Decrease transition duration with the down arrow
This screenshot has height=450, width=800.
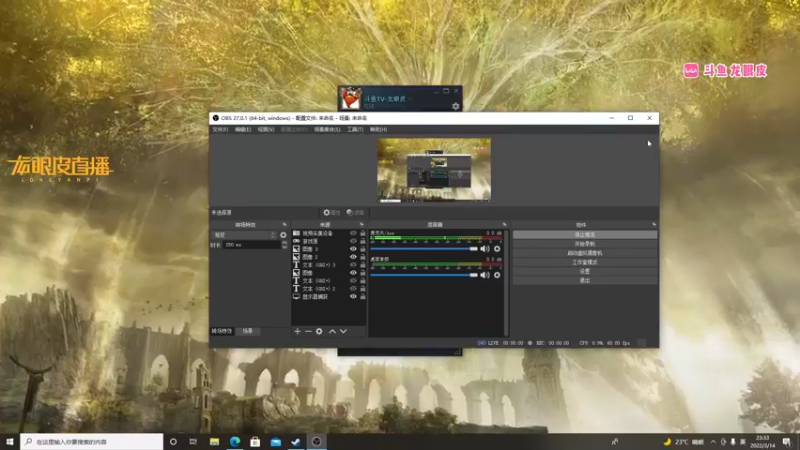coord(285,247)
